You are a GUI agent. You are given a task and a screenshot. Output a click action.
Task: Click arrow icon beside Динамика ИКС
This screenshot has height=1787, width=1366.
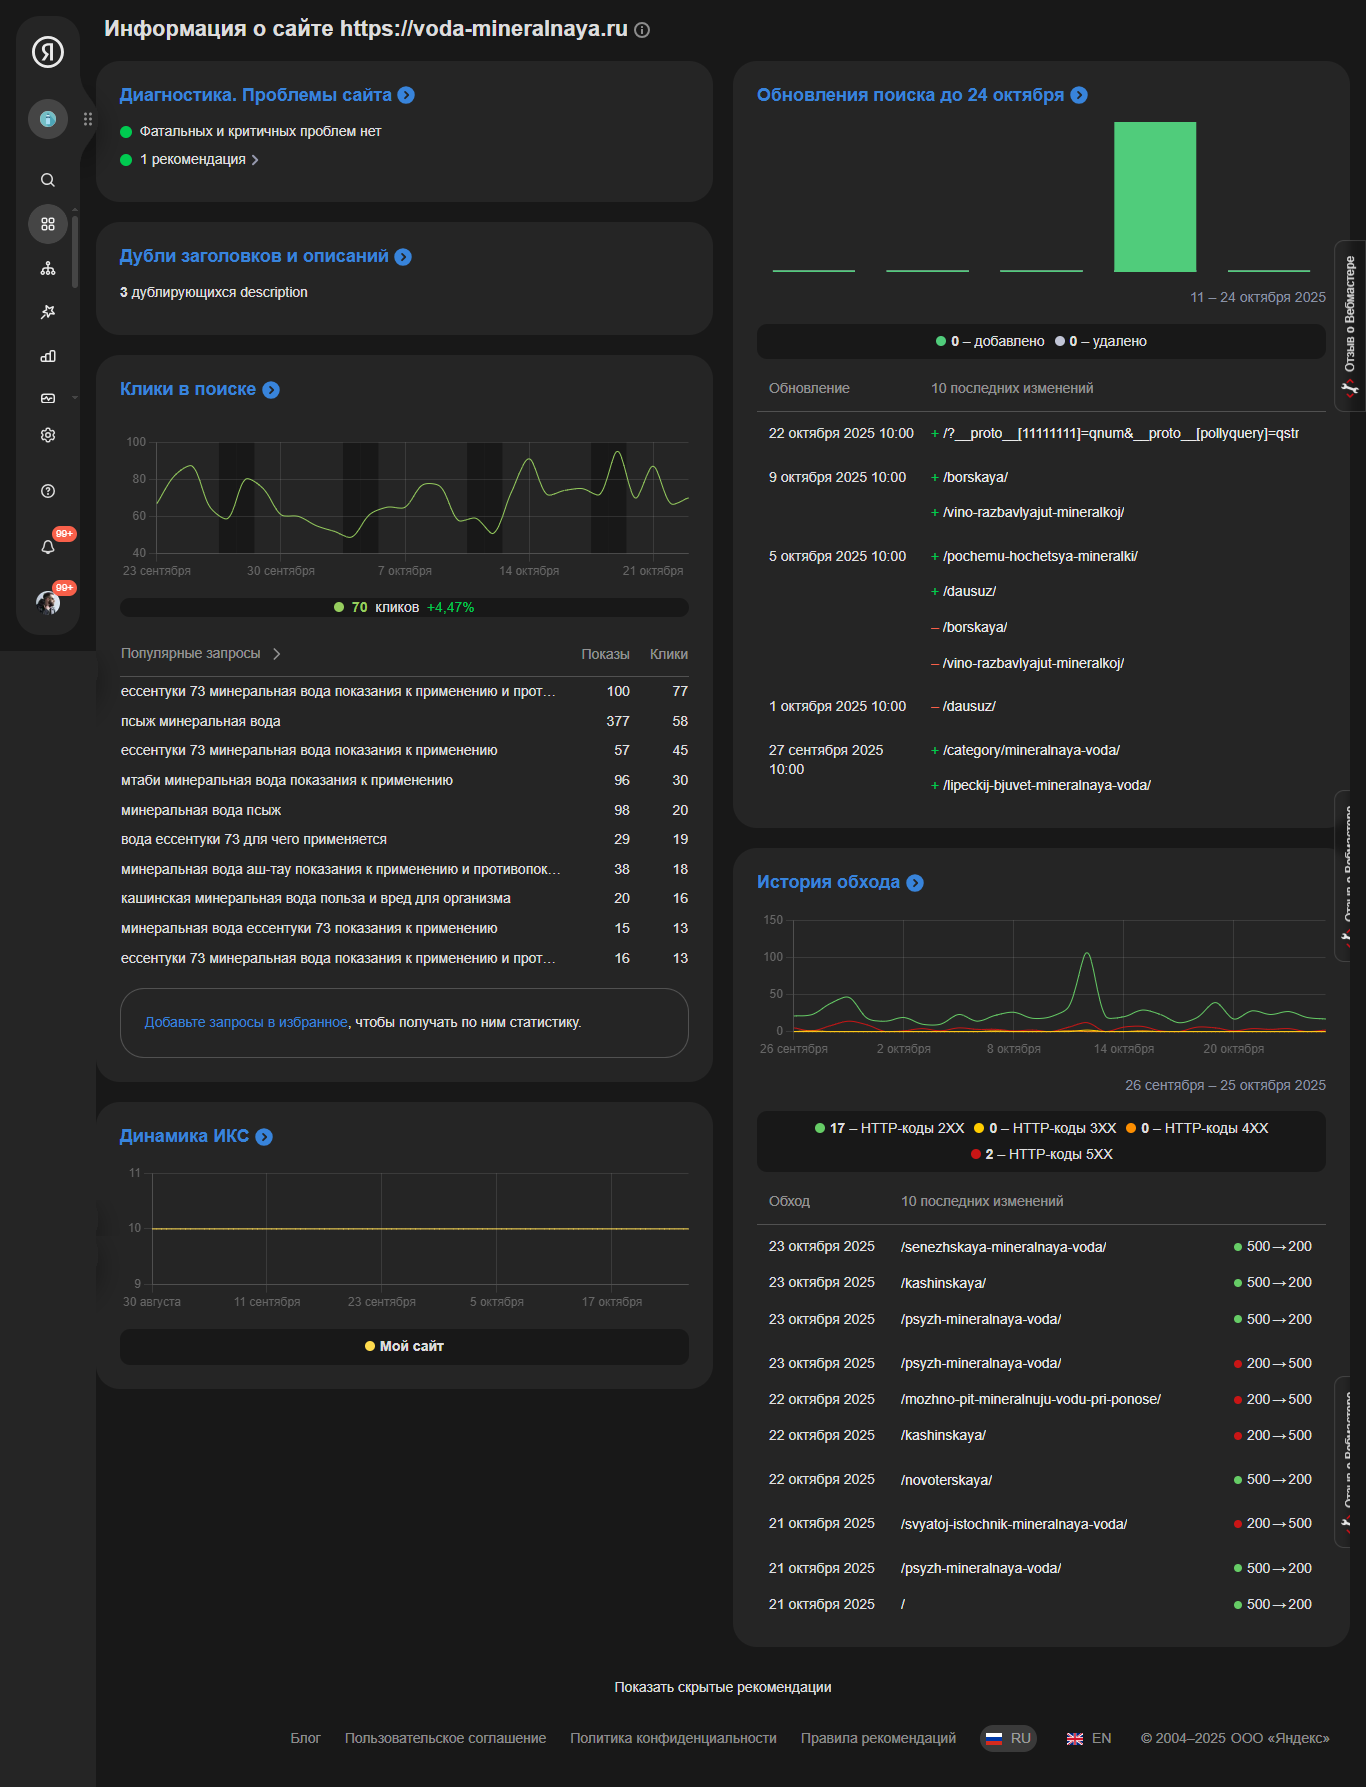coord(264,1137)
